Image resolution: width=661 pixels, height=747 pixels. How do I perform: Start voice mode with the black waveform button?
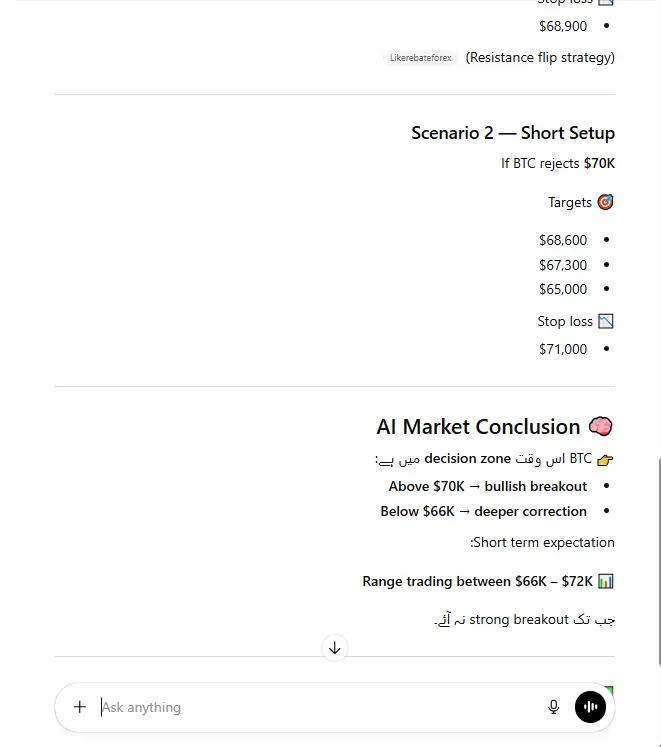[591, 707]
